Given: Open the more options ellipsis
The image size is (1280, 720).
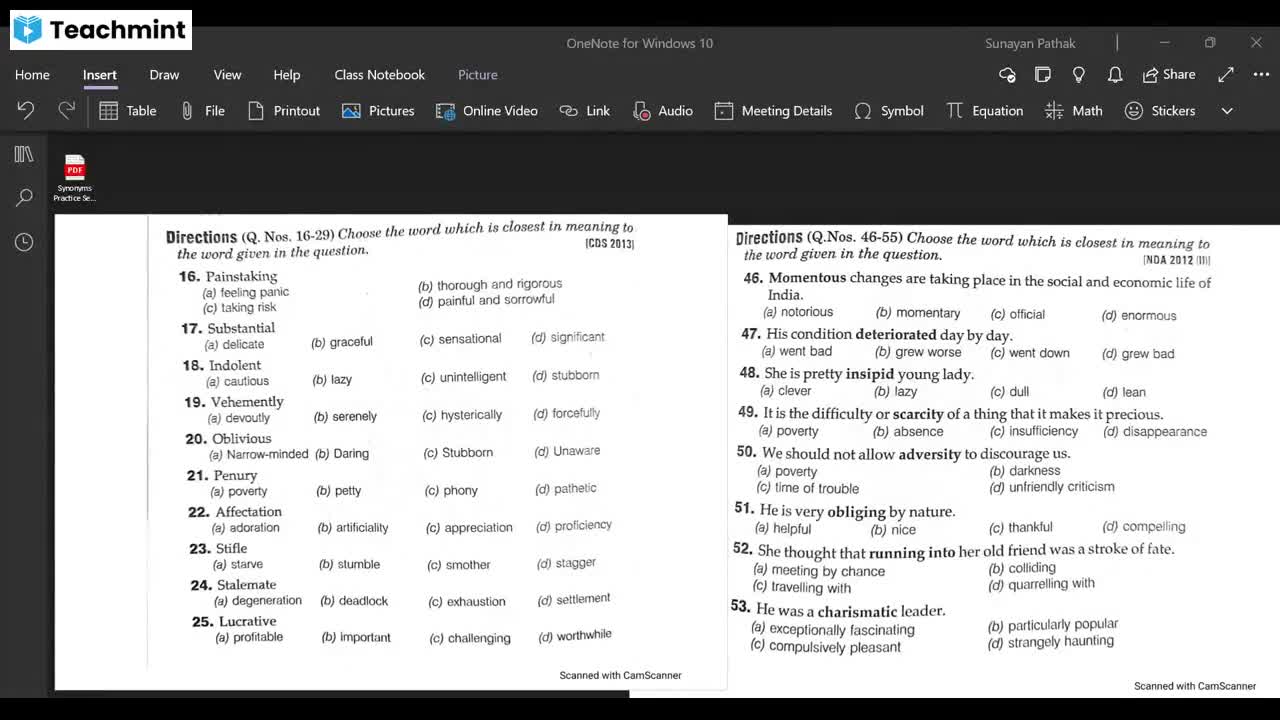Looking at the screenshot, I should pyautogui.click(x=1262, y=75).
